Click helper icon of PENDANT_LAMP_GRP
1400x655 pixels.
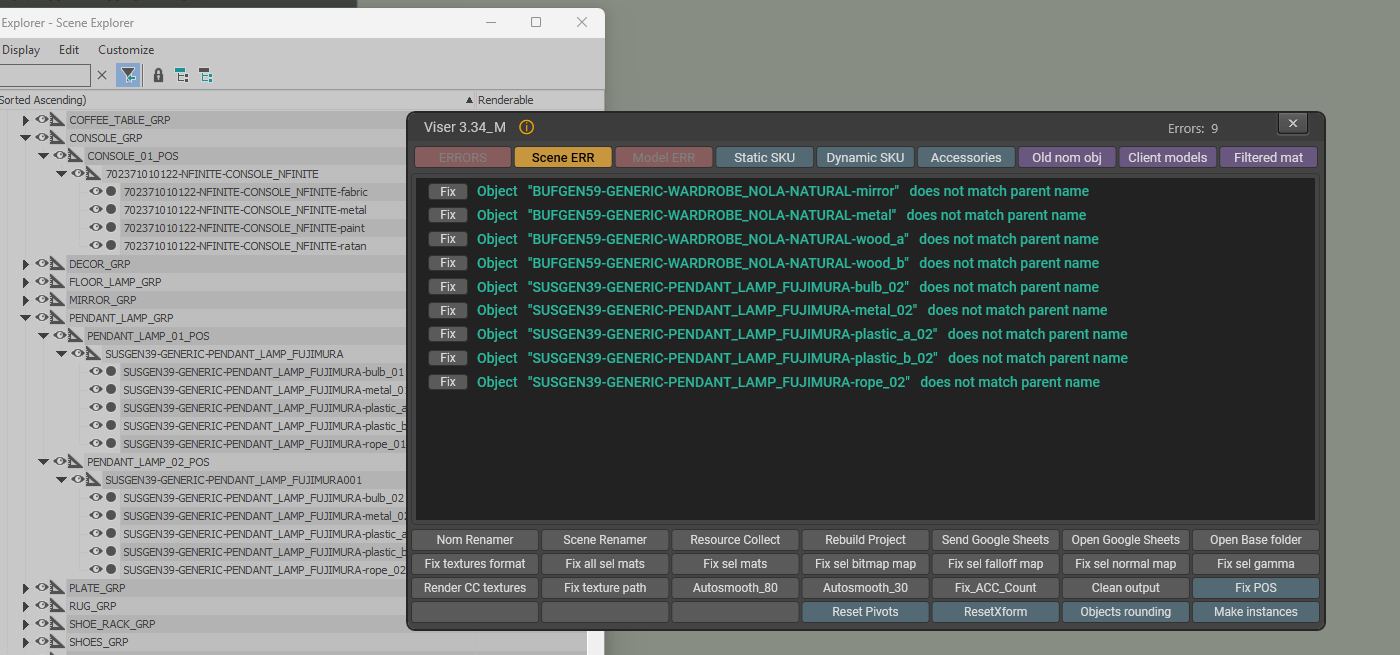(x=58, y=318)
